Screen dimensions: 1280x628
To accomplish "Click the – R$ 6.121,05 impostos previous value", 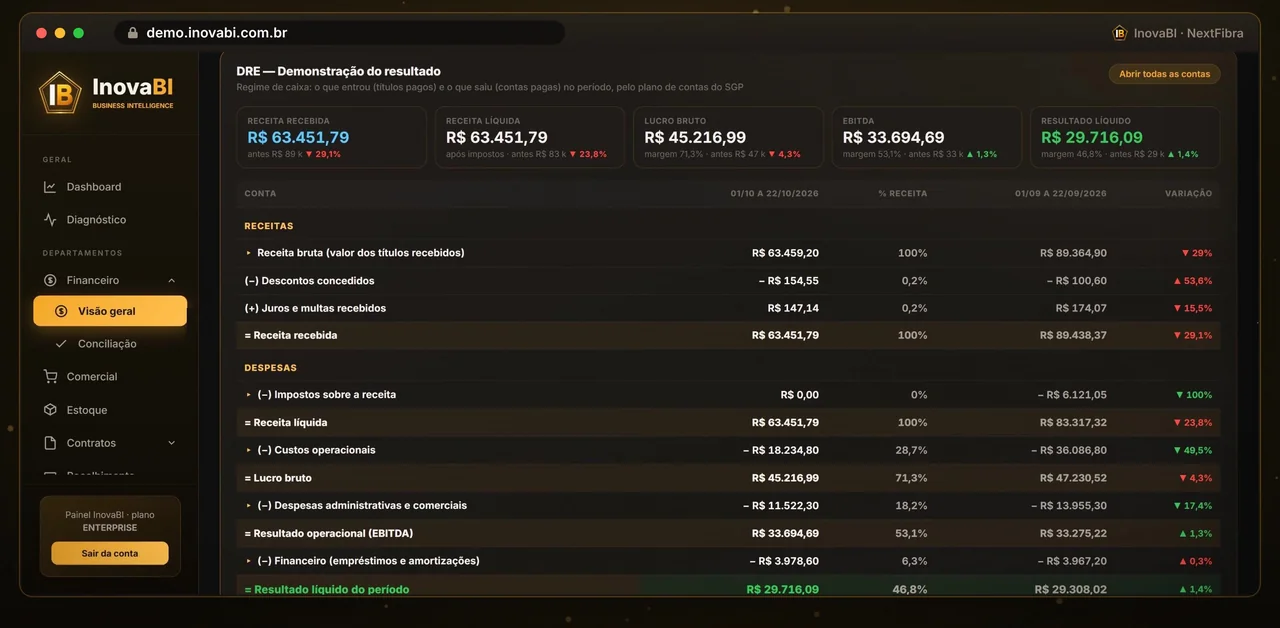I will [x=1072, y=395].
